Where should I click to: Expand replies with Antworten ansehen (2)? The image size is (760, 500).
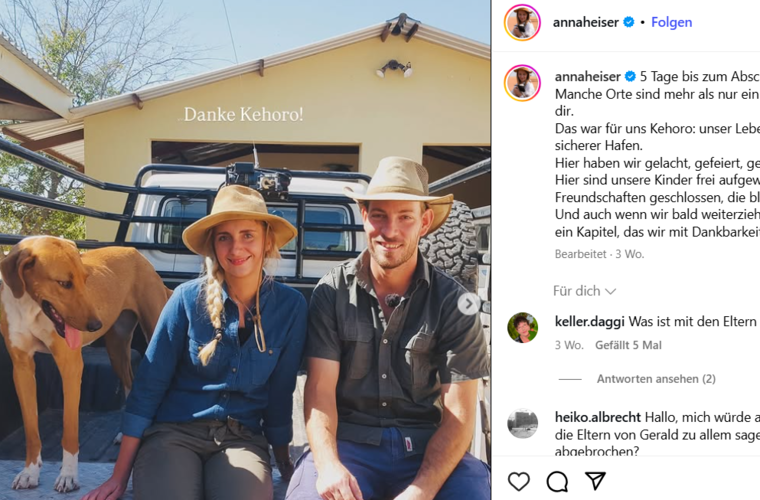pos(656,379)
